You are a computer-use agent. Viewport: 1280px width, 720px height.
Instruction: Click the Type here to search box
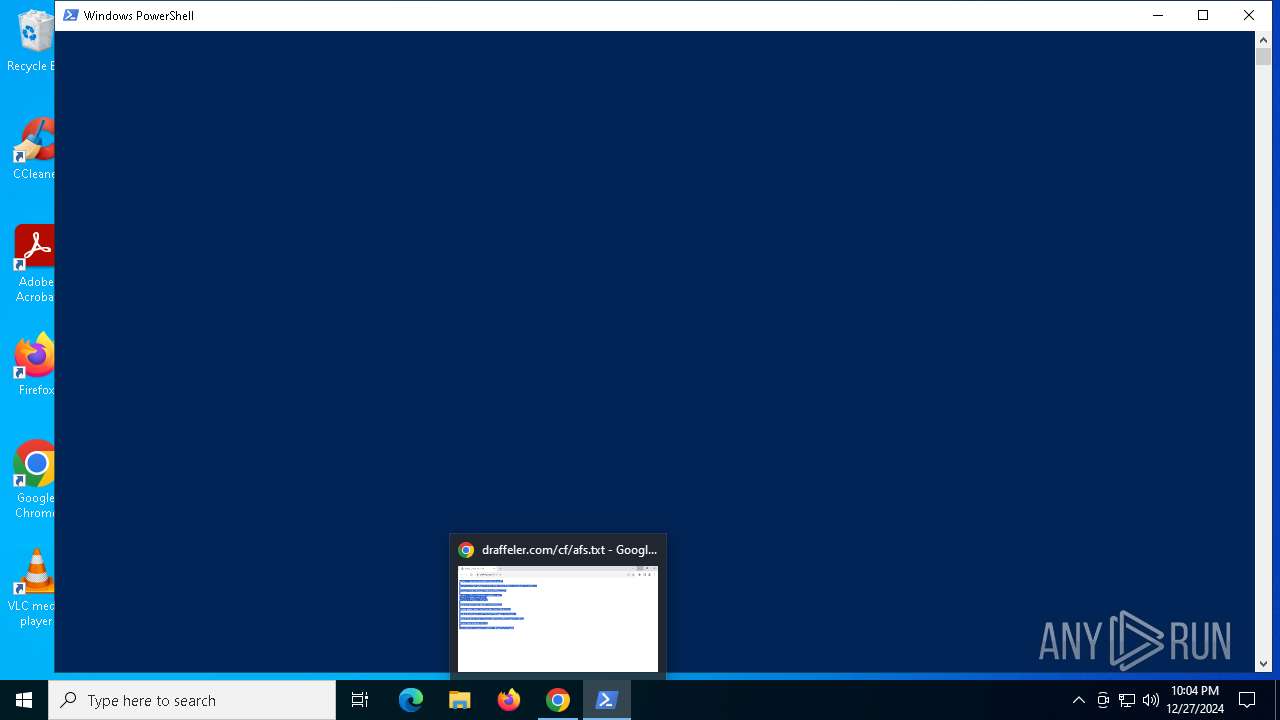point(192,700)
